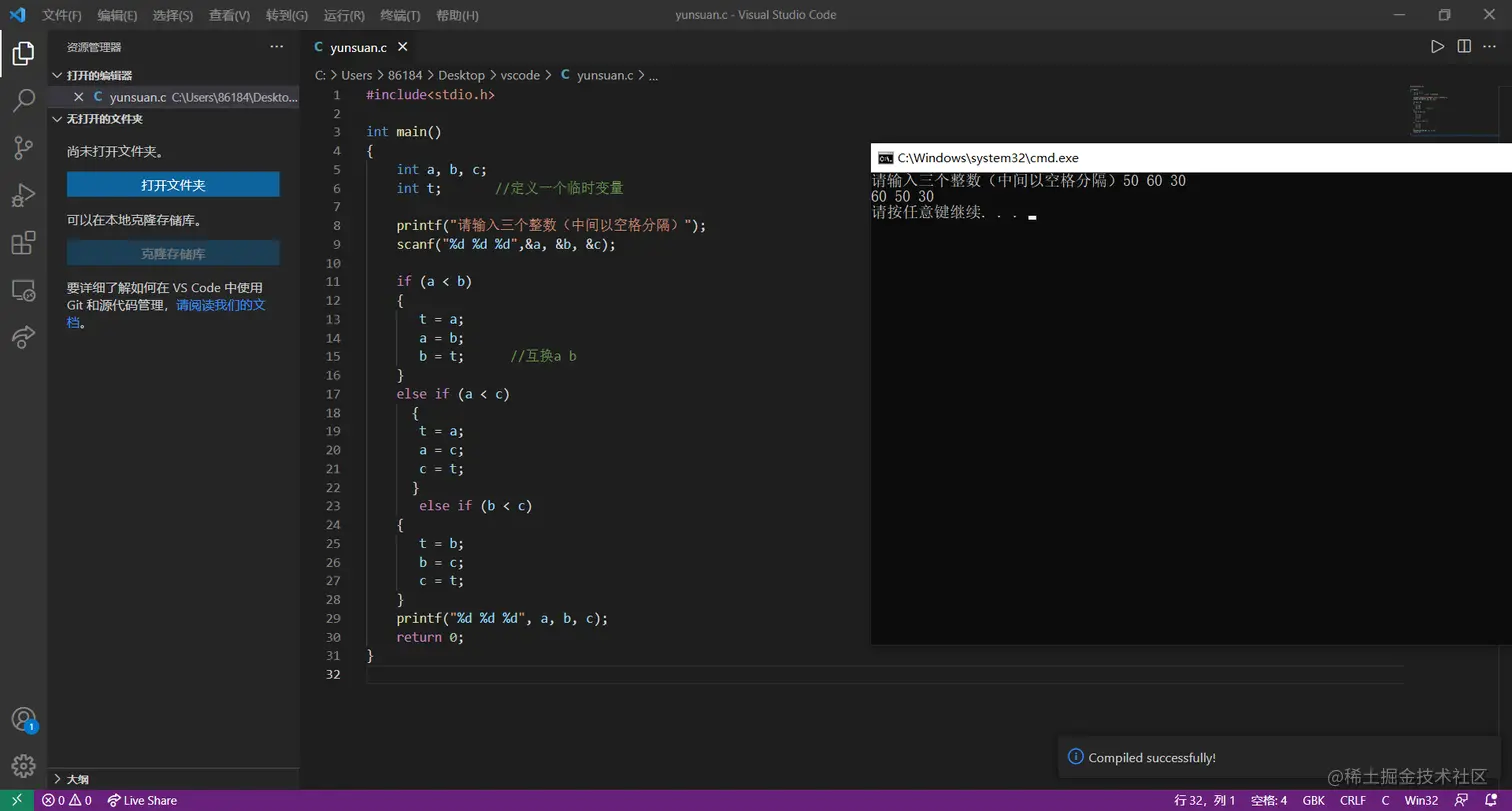Click the remote window status bar icon
The width and height of the screenshot is (1512, 811).
click(x=17, y=800)
